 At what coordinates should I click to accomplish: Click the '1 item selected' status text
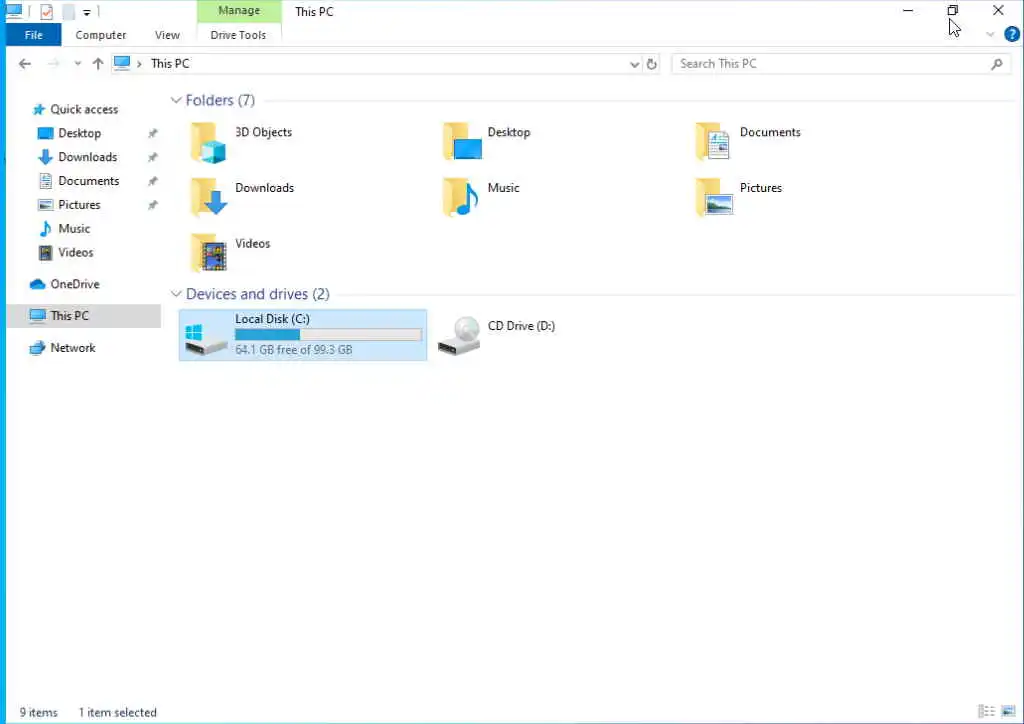pos(118,712)
